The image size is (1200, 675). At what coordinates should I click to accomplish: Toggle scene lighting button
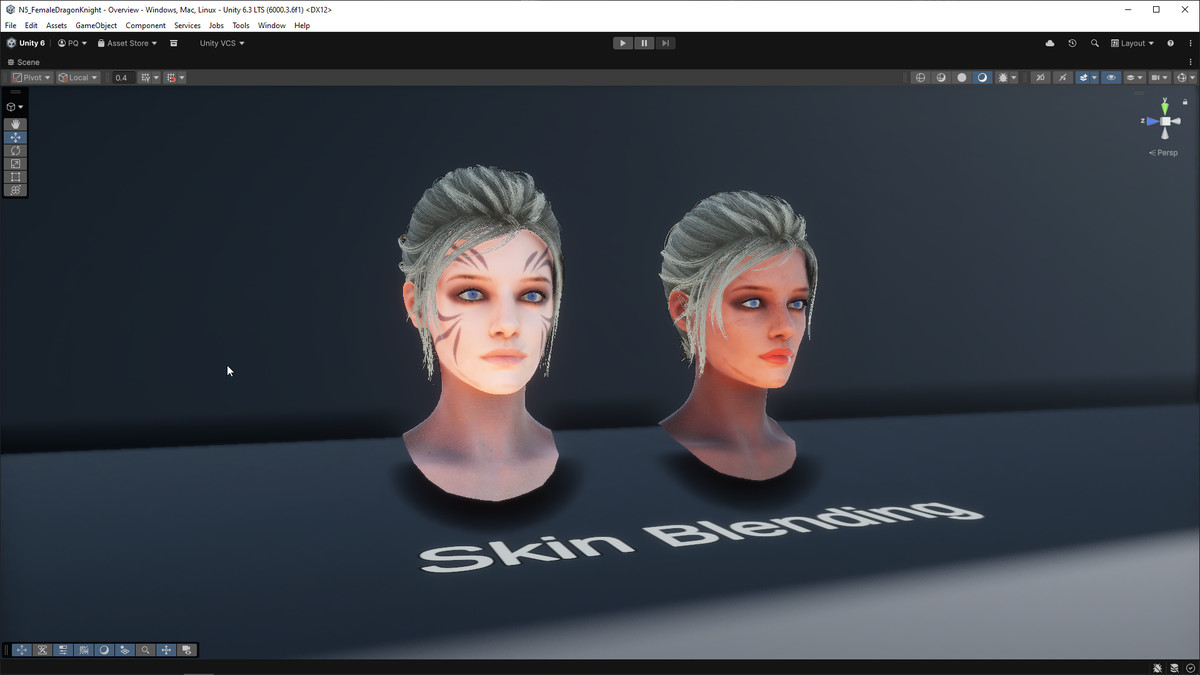point(1062,78)
